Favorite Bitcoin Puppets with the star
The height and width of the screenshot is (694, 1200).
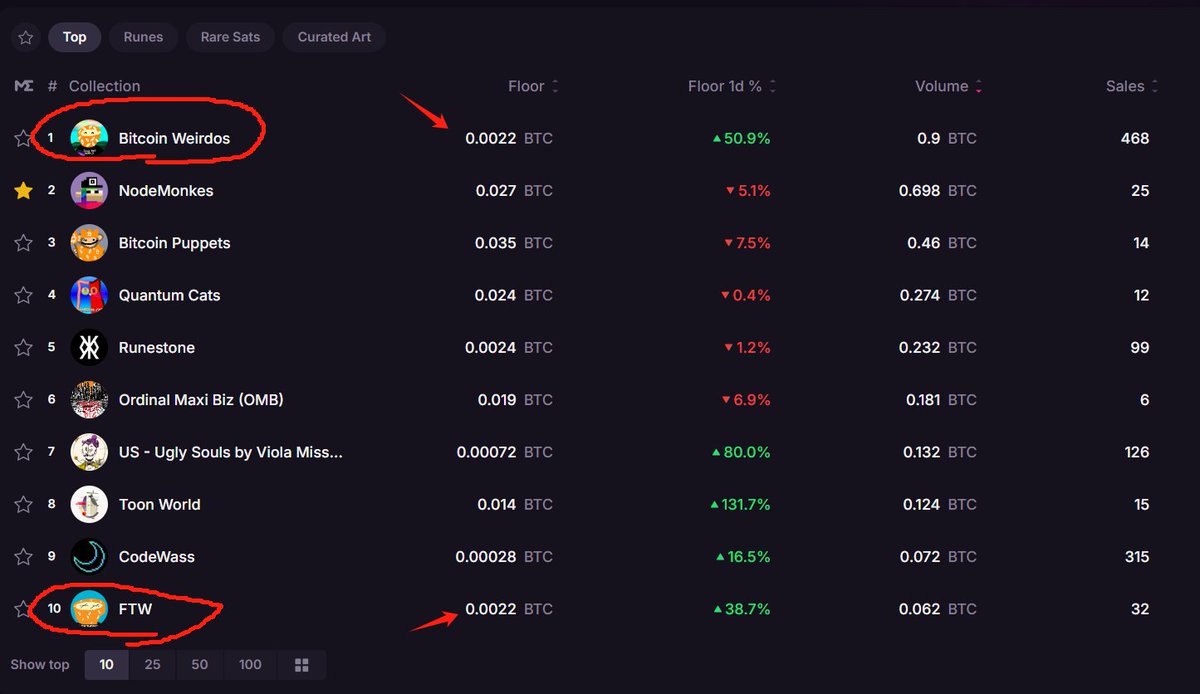pyautogui.click(x=23, y=243)
